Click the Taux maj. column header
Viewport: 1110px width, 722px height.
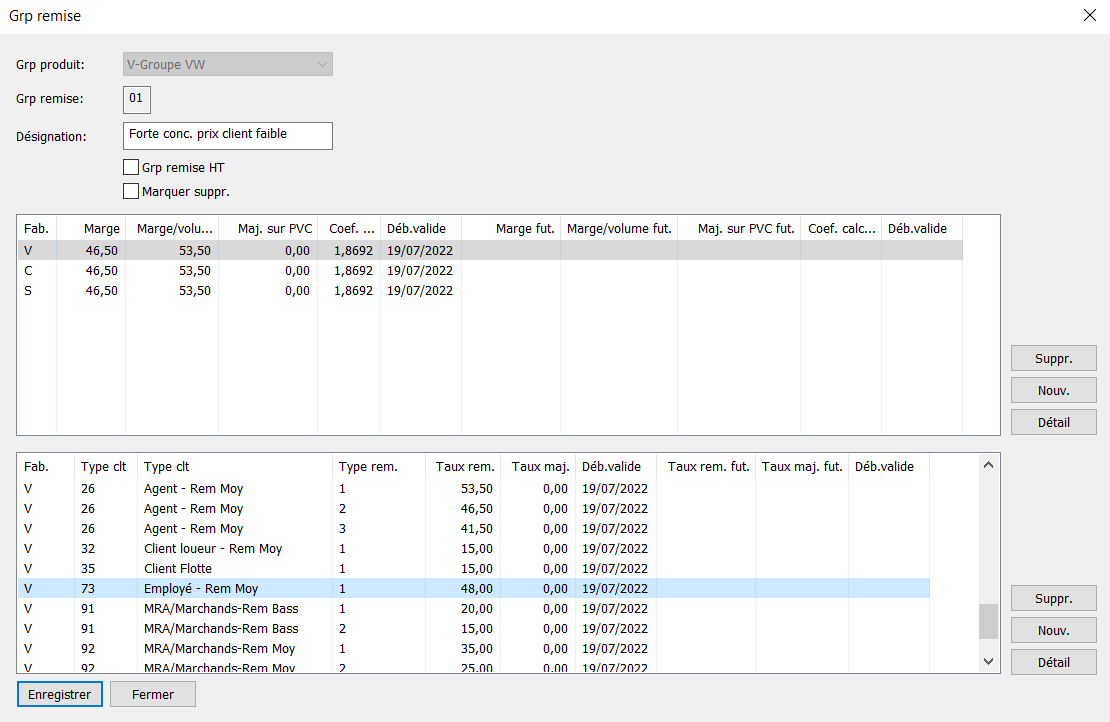pyautogui.click(x=539, y=466)
